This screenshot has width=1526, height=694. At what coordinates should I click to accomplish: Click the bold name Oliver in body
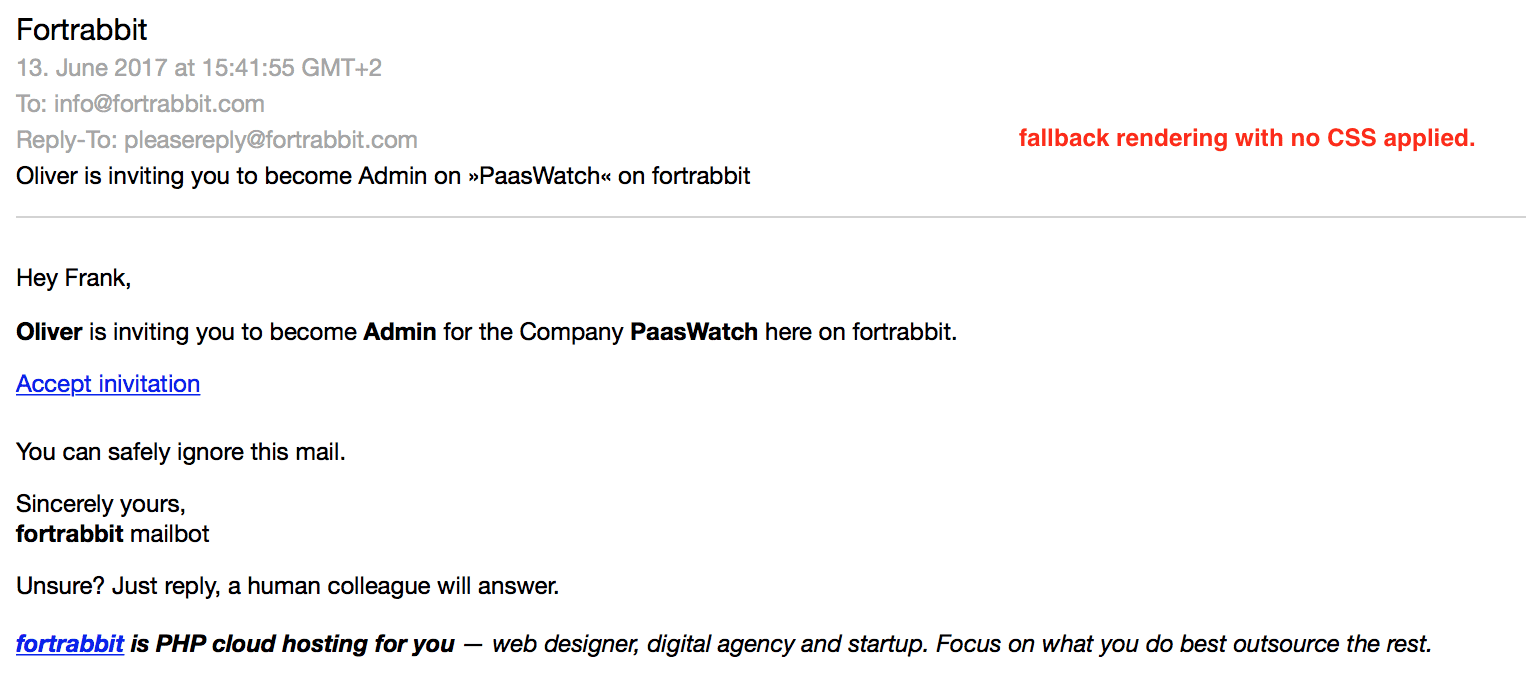(49, 332)
